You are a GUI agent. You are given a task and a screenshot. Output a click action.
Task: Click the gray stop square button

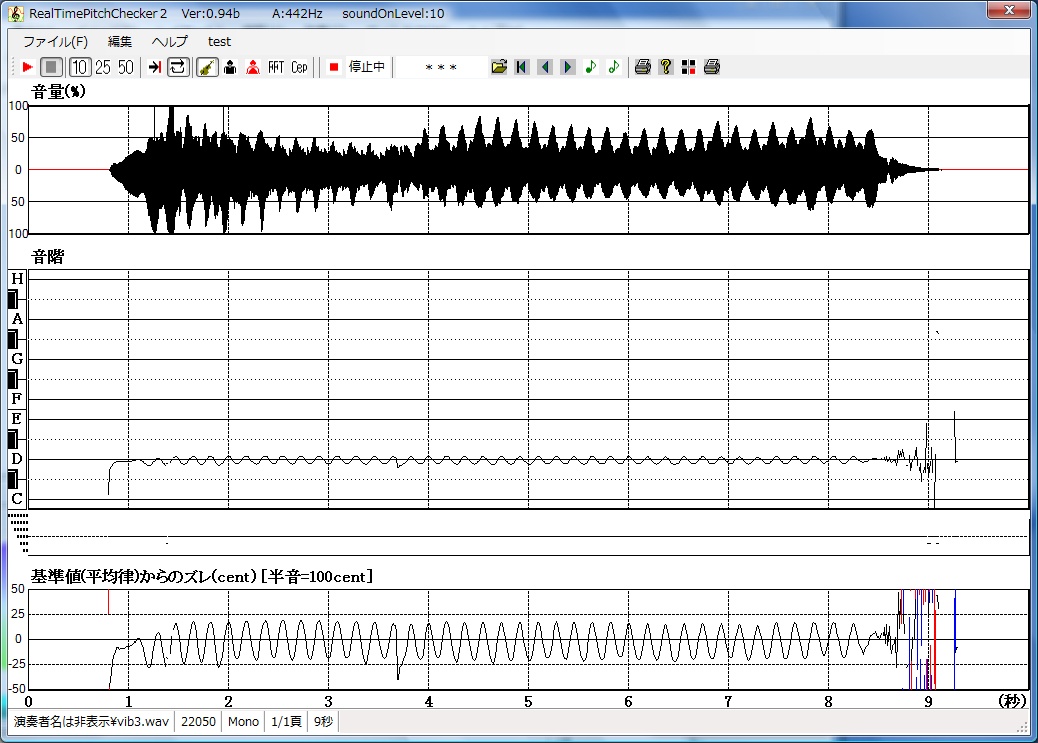pyautogui.click(x=51, y=67)
